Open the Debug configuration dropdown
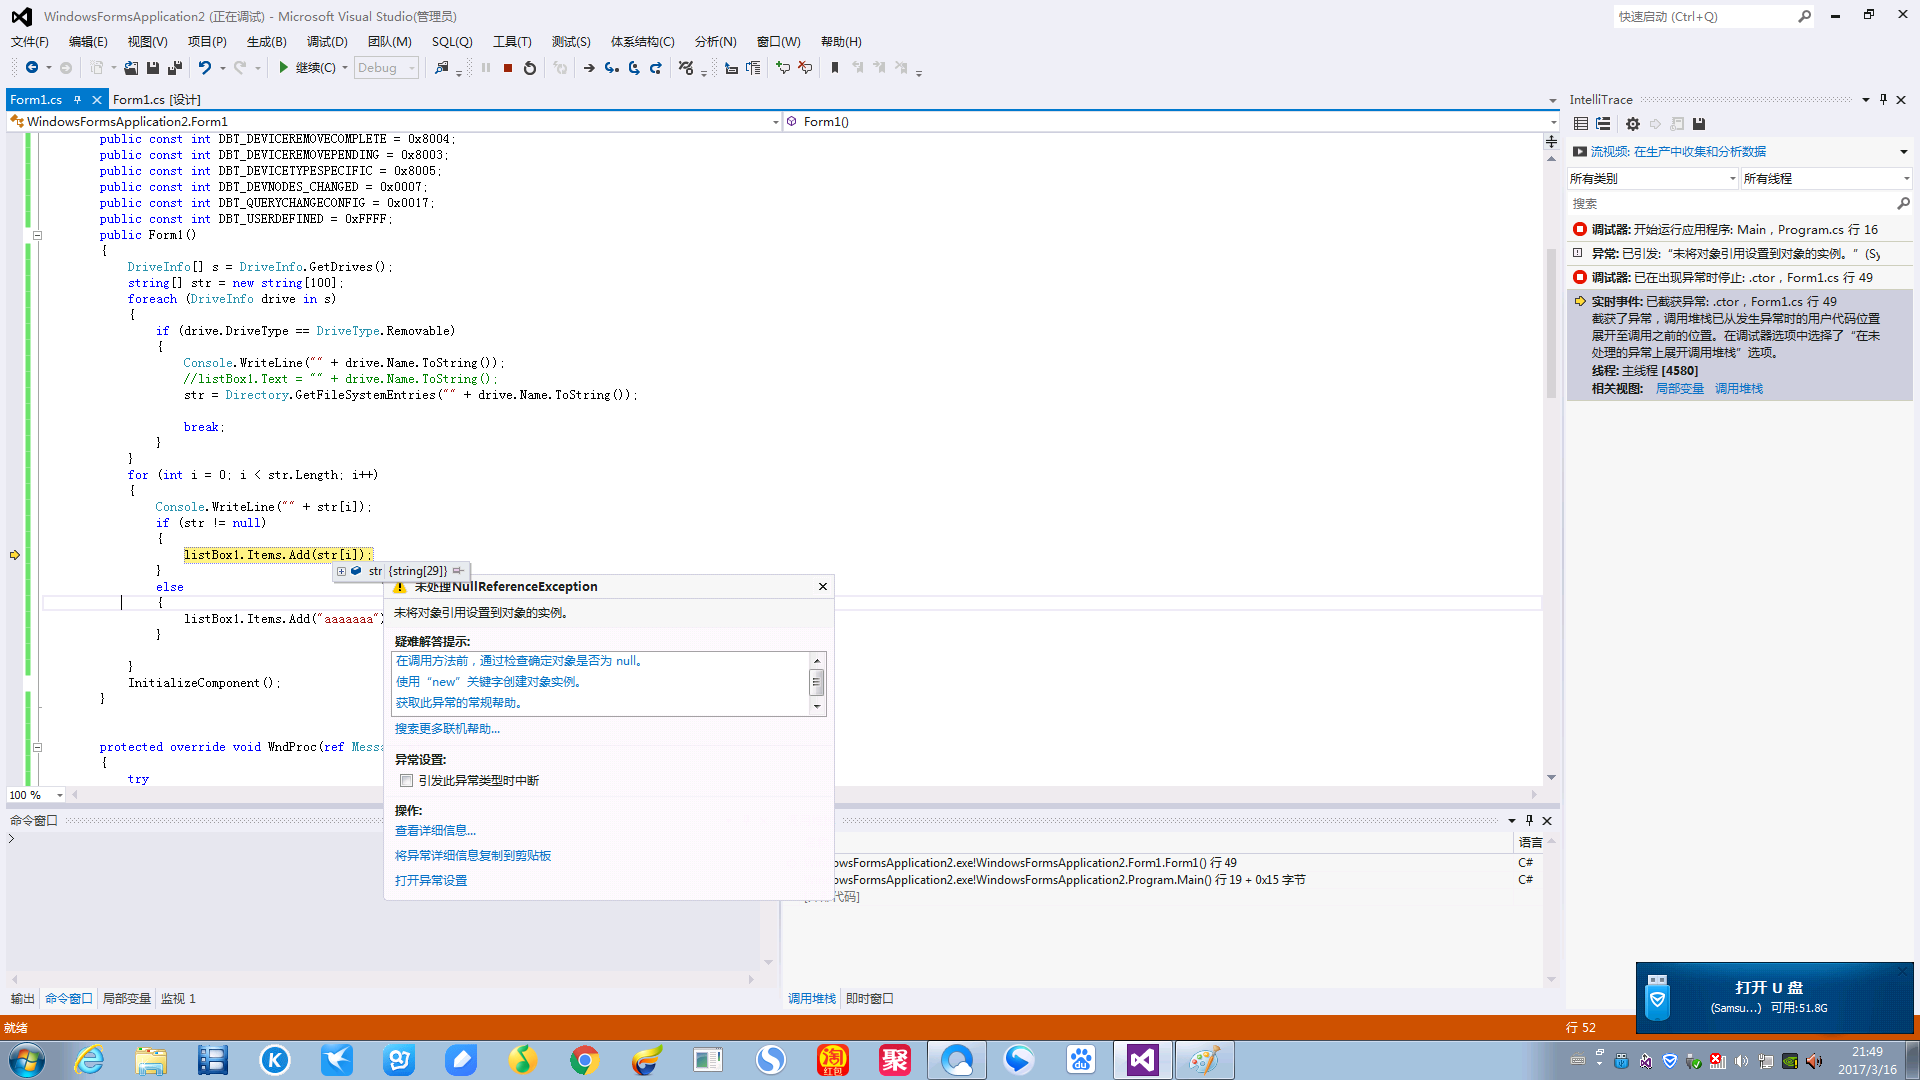The image size is (1920, 1080). click(387, 68)
